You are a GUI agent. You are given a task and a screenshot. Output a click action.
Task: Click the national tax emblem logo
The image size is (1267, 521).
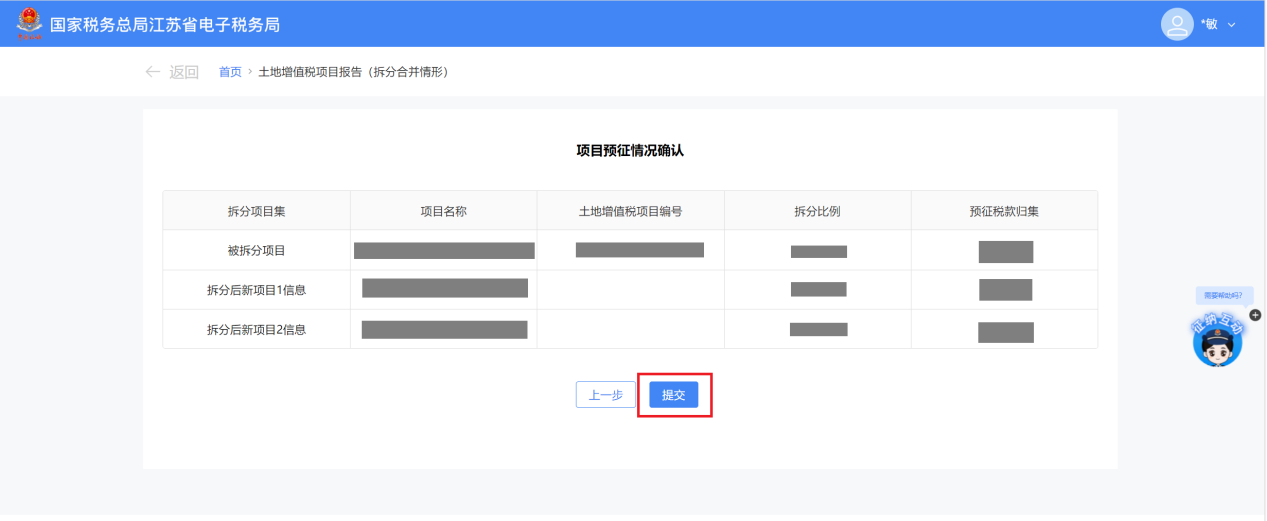point(30,23)
